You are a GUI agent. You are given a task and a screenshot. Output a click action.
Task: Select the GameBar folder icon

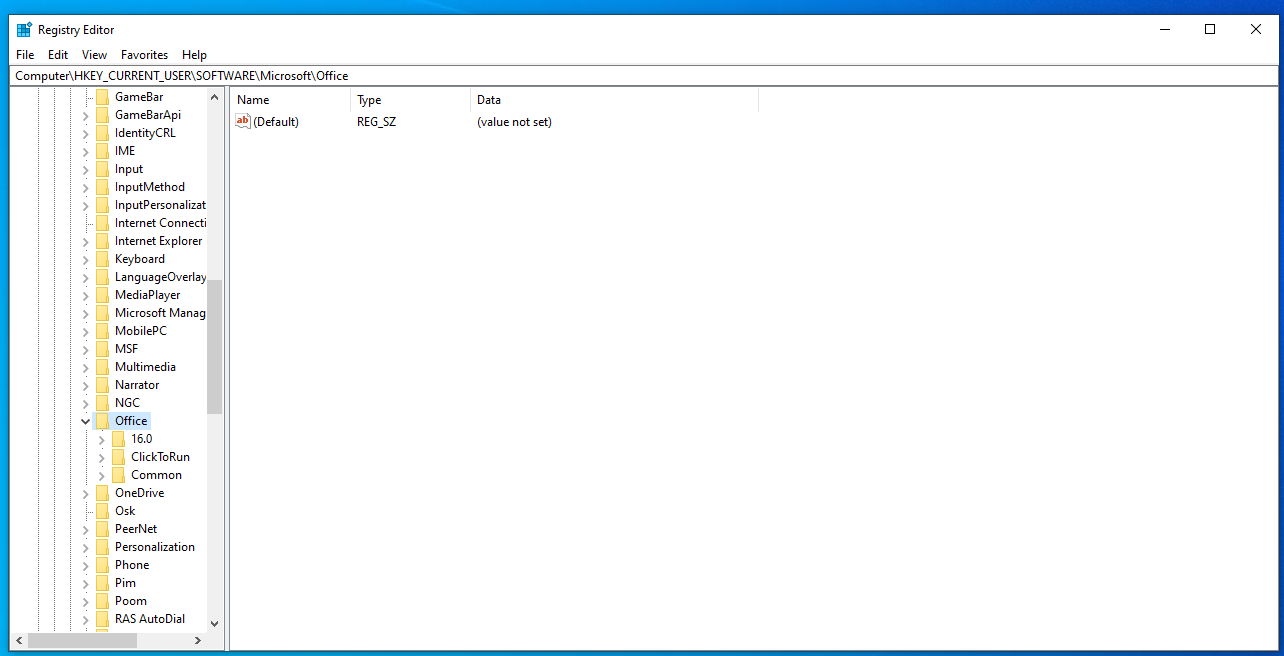[x=102, y=97]
